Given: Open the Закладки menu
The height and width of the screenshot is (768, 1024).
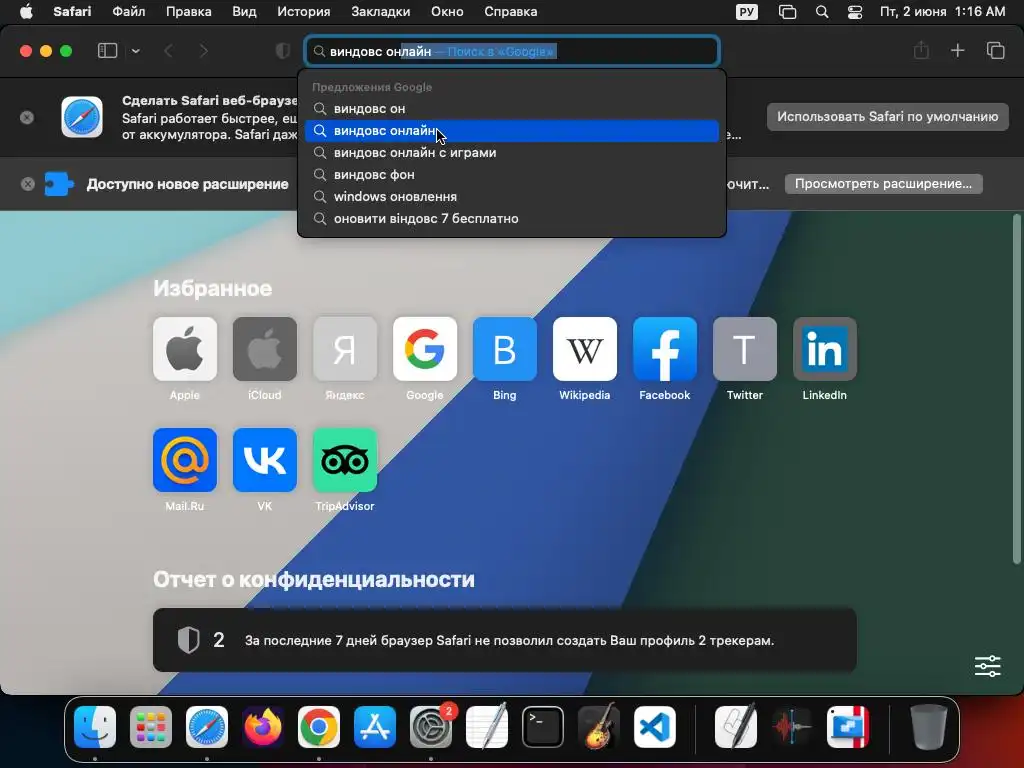Looking at the screenshot, I should pyautogui.click(x=381, y=12).
